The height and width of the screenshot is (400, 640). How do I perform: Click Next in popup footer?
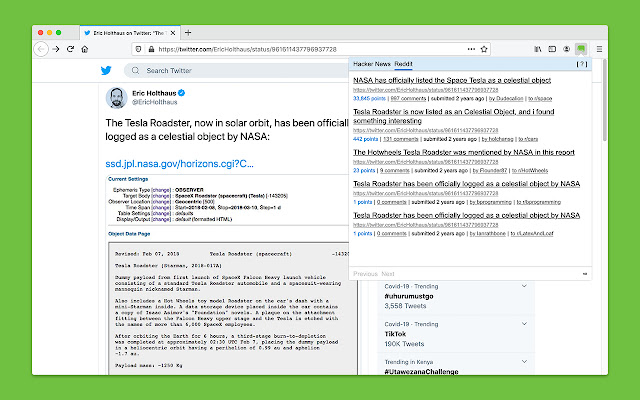point(388,274)
